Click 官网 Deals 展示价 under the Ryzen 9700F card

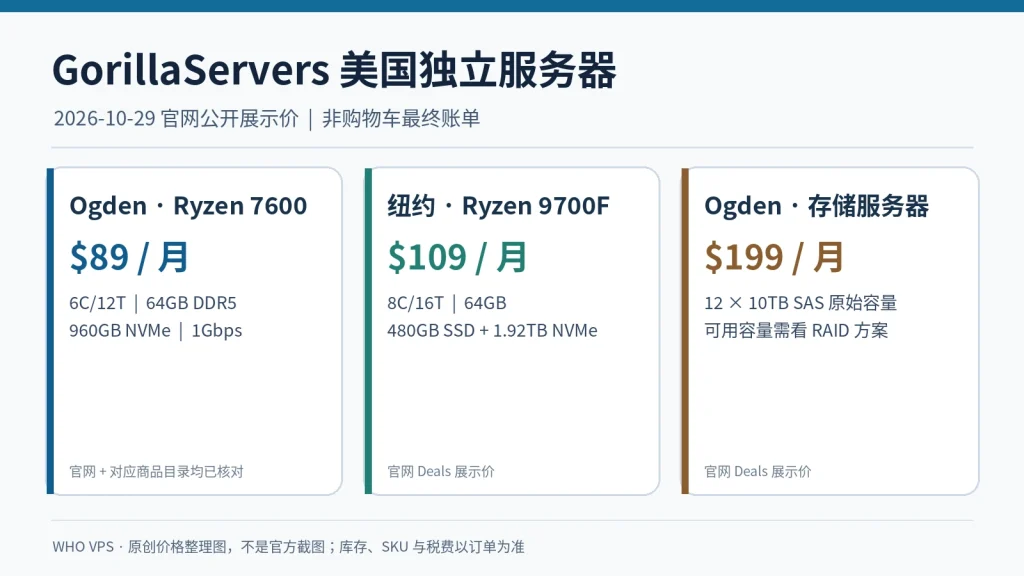pos(441,472)
